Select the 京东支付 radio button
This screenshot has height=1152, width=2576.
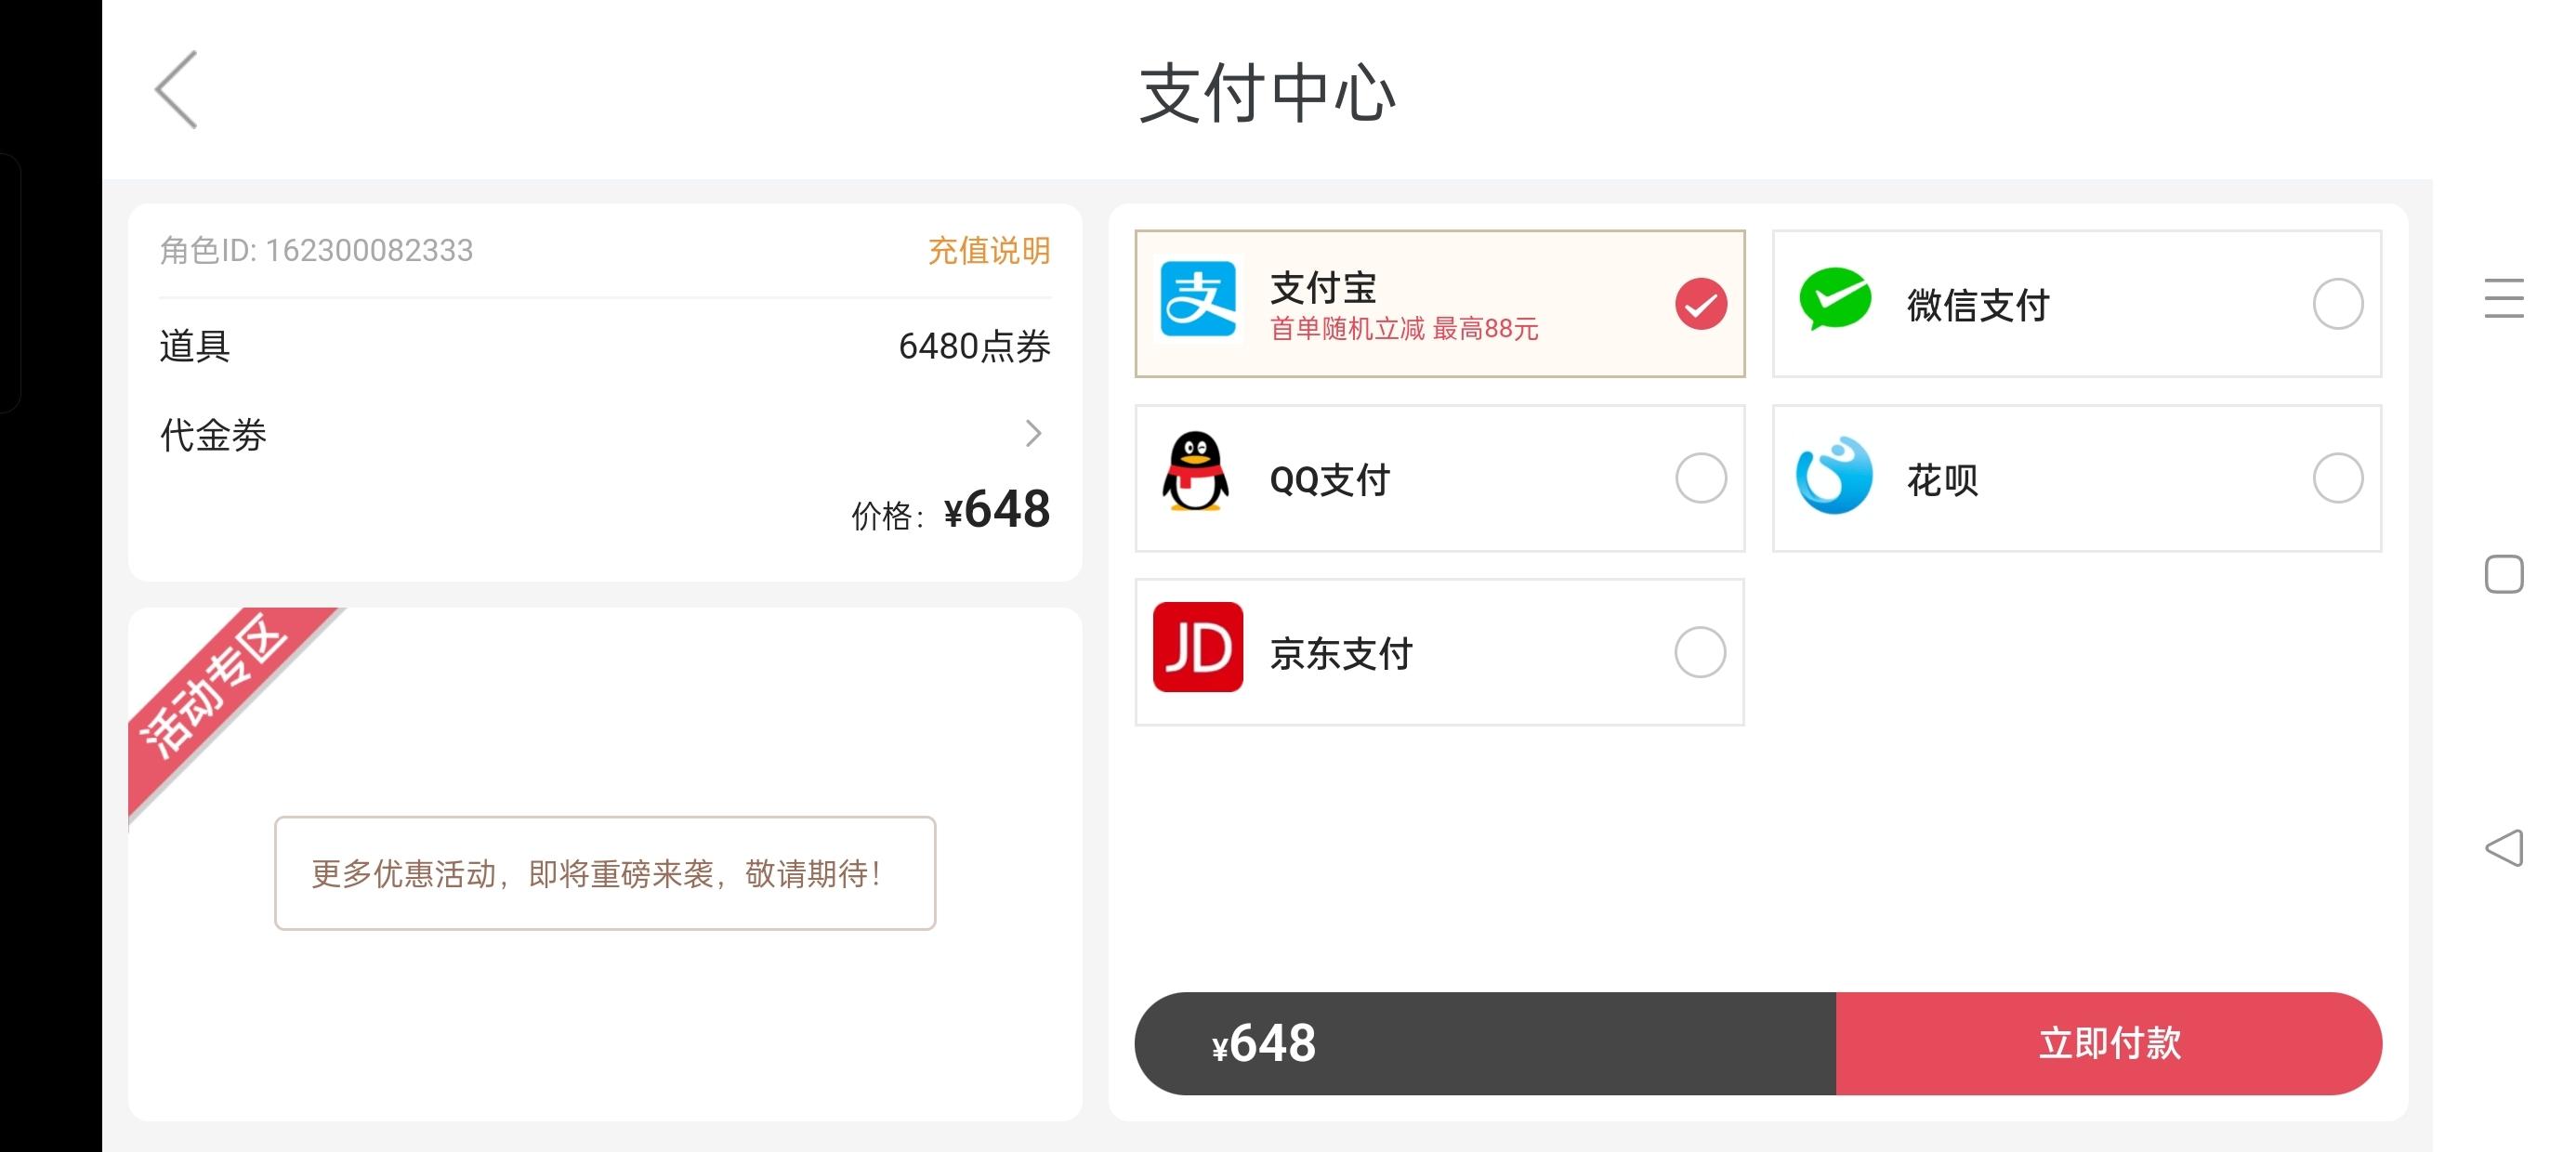(1700, 652)
